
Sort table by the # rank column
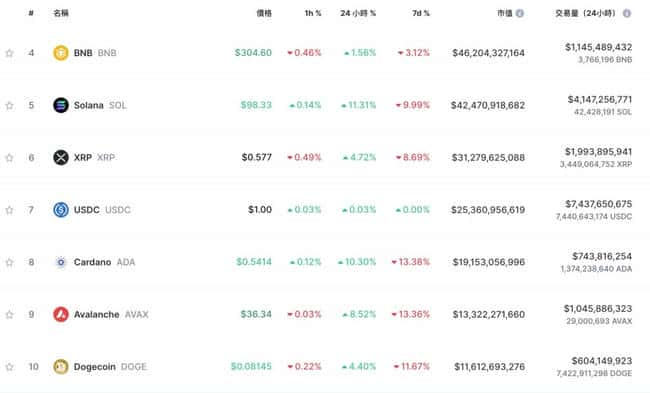(31, 13)
